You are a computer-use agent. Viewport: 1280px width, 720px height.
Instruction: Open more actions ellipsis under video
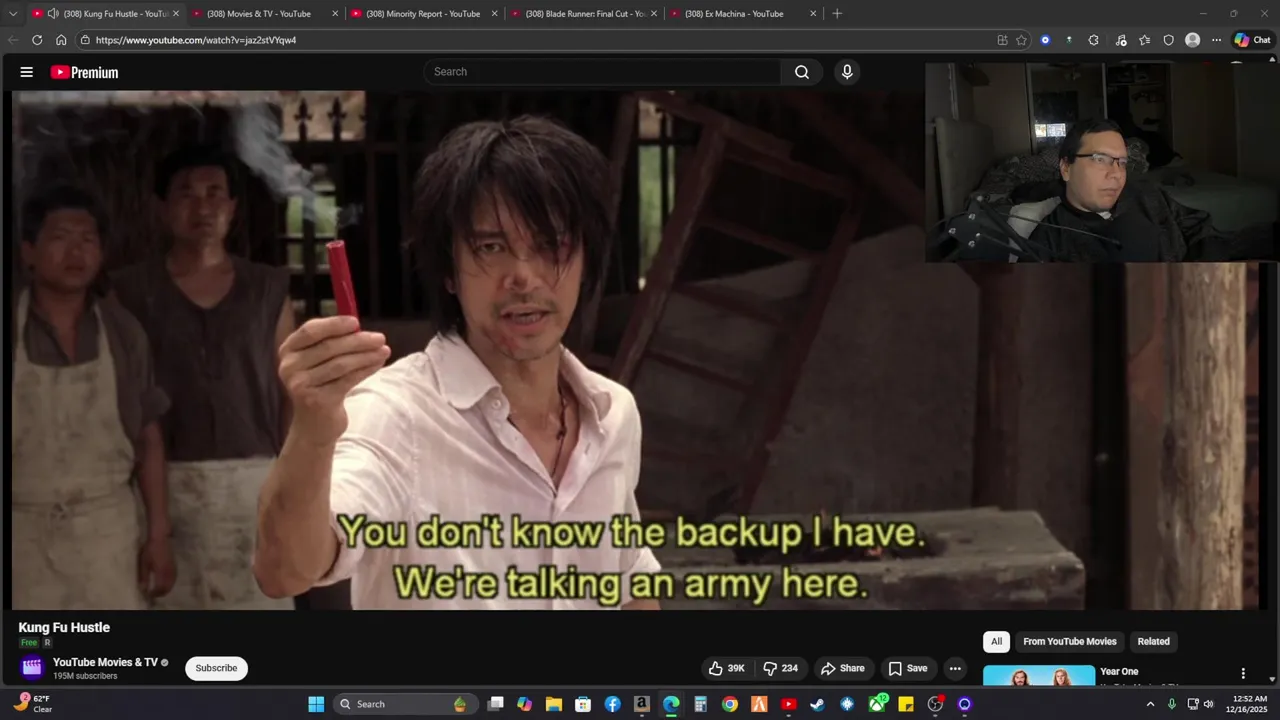(x=955, y=668)
